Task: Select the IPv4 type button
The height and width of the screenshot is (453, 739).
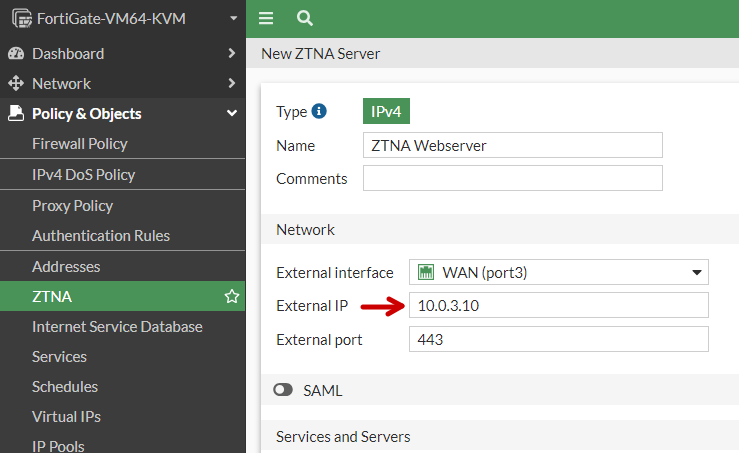Action: 386,111
